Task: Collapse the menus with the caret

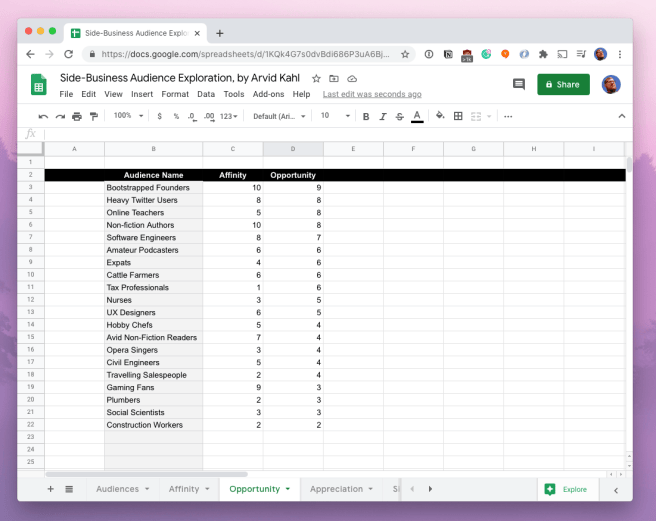Action: click(x=622, y=116)
